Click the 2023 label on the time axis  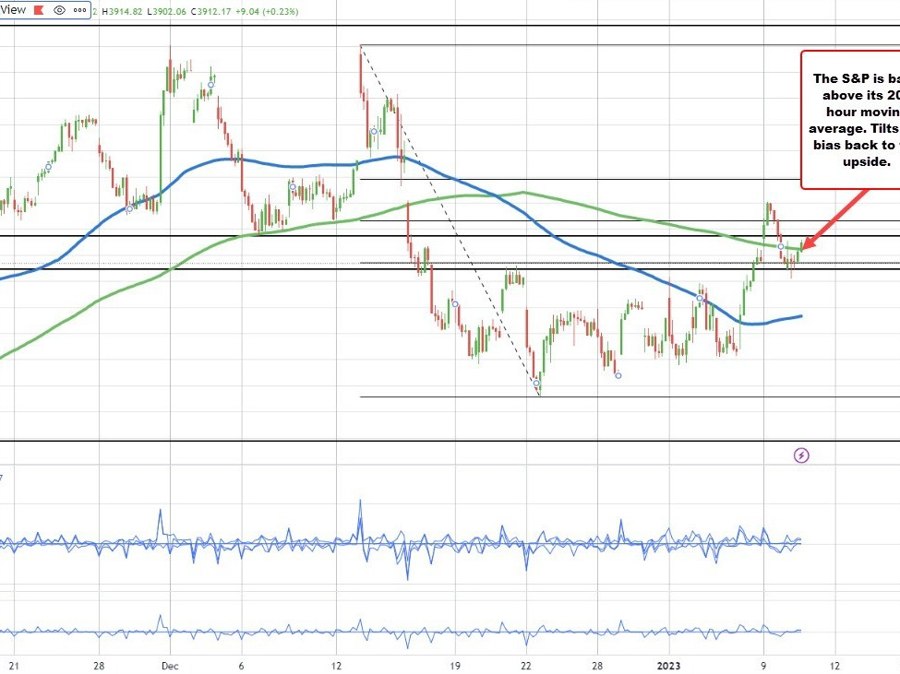(x=668, y=663)
